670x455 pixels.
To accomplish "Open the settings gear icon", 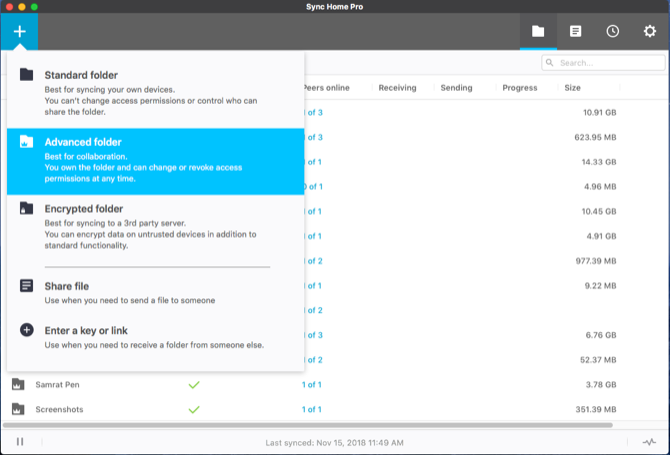I will pos(649,31).
